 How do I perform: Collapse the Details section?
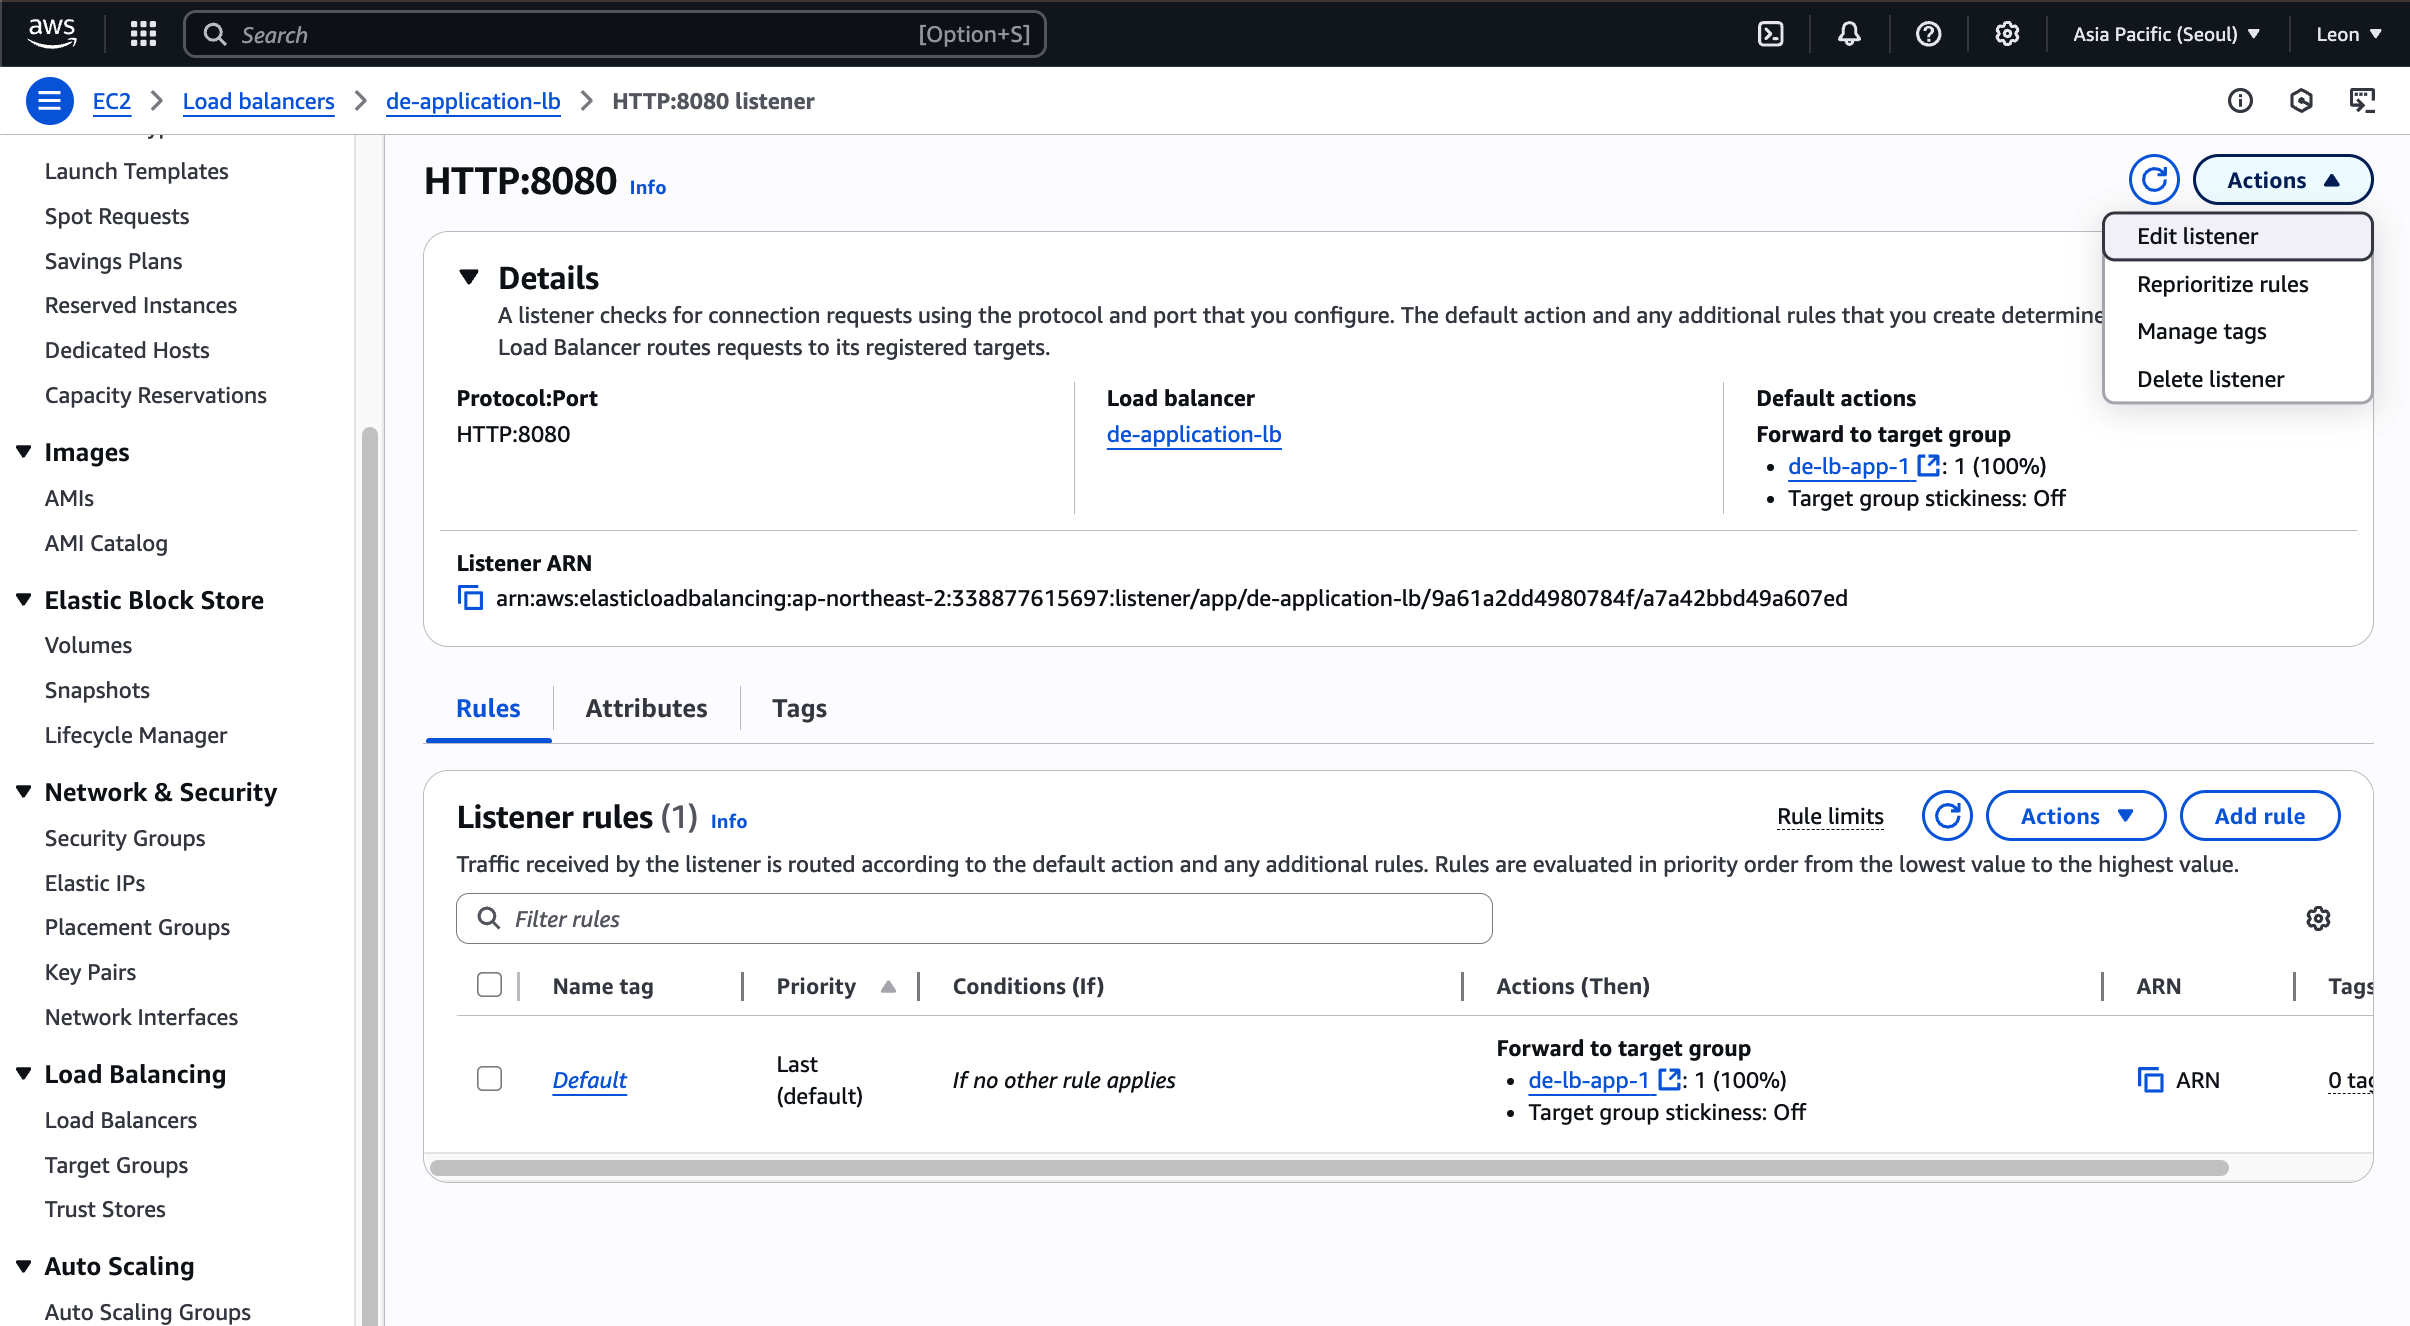[x=468, y=277]
